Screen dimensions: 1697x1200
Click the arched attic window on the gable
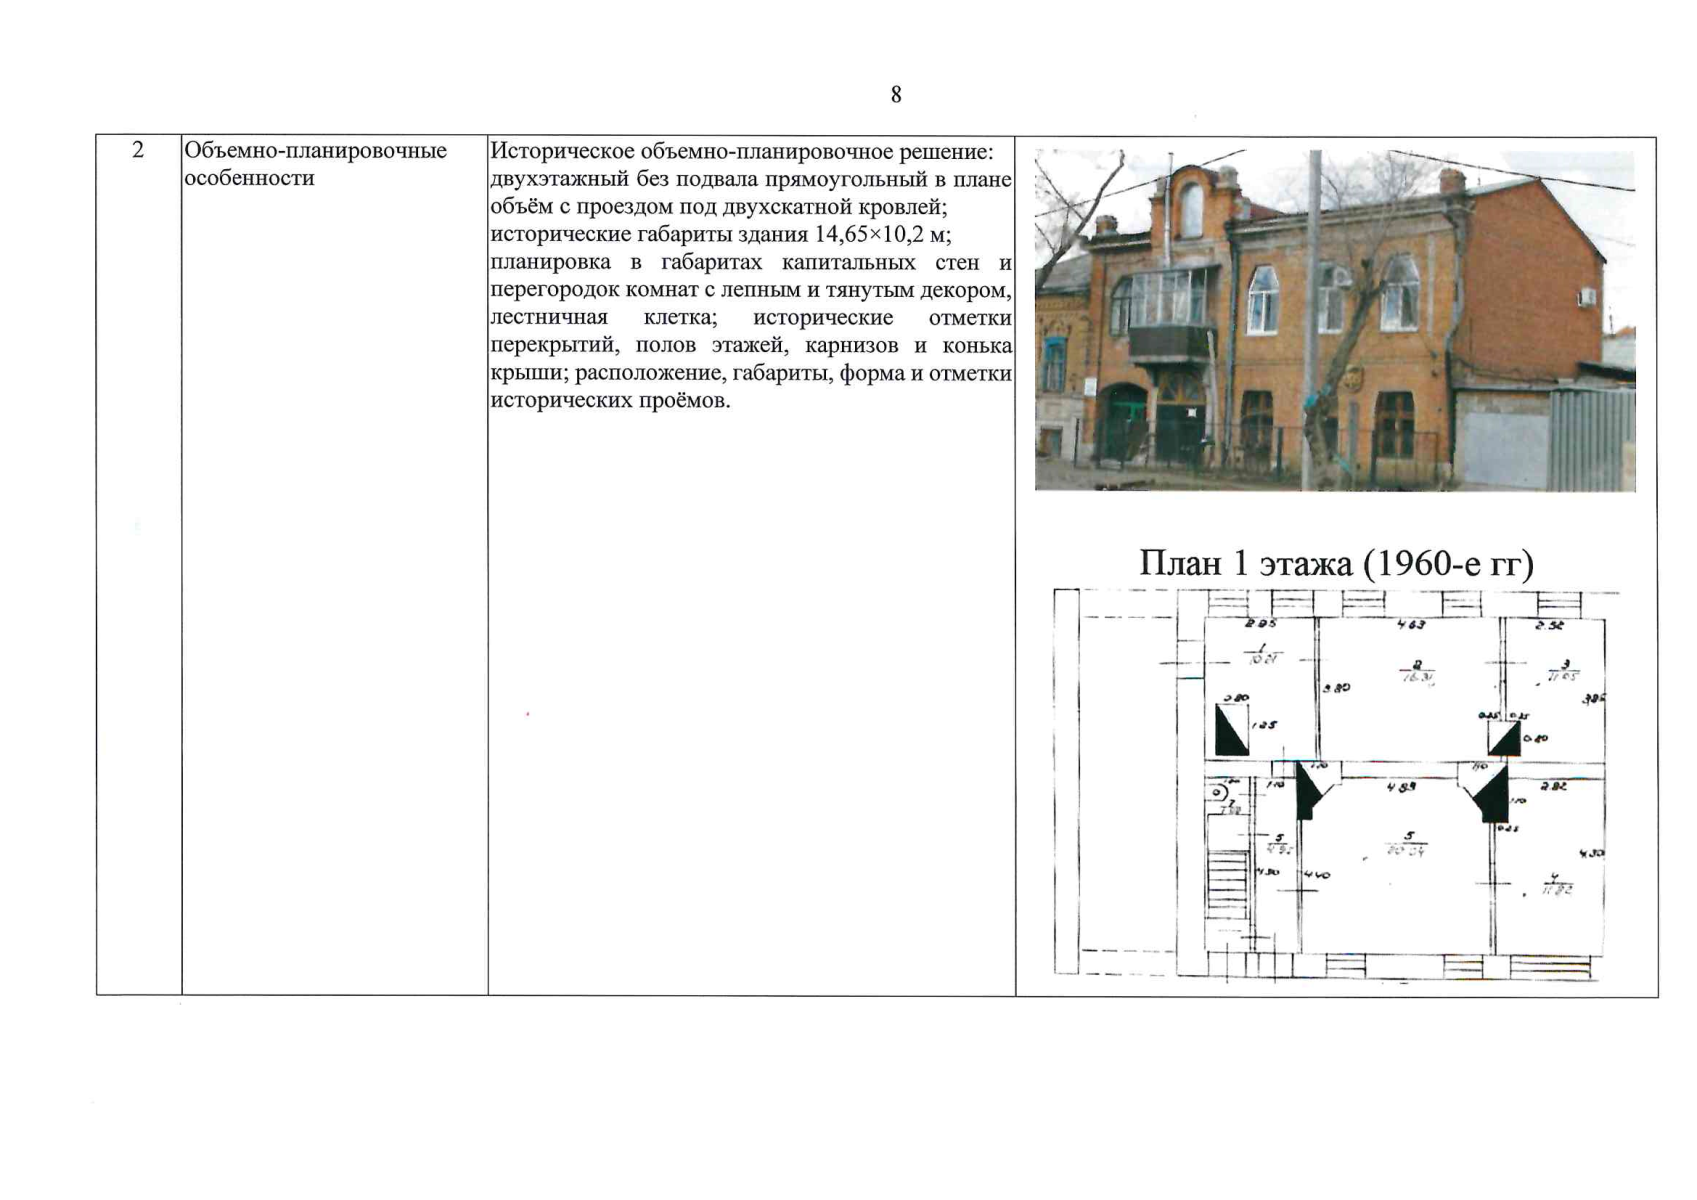click(x=1192, y=210)
